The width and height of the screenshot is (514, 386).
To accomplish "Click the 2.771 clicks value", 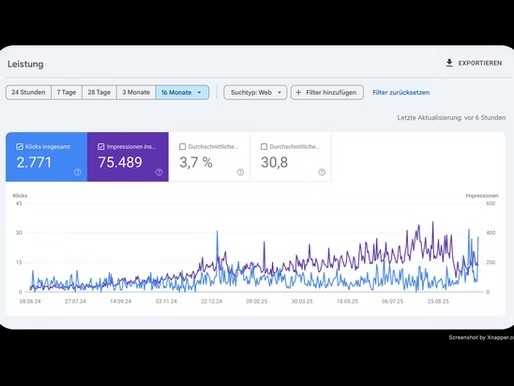I will pos(34,162).
